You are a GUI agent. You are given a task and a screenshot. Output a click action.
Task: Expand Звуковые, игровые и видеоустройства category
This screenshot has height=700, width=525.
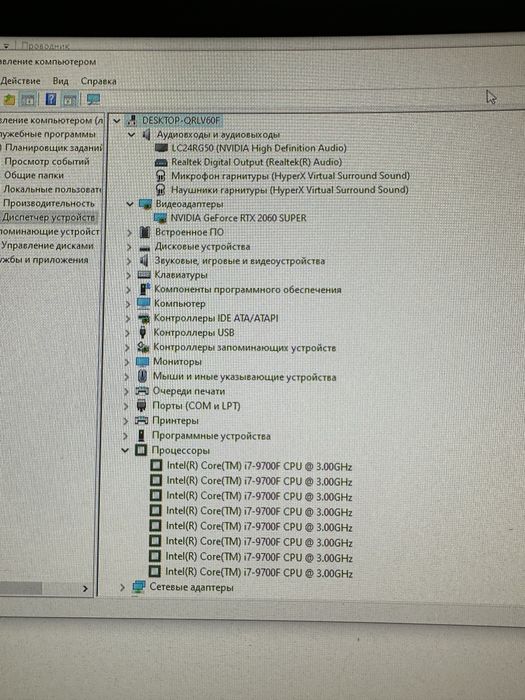point(129,261)
